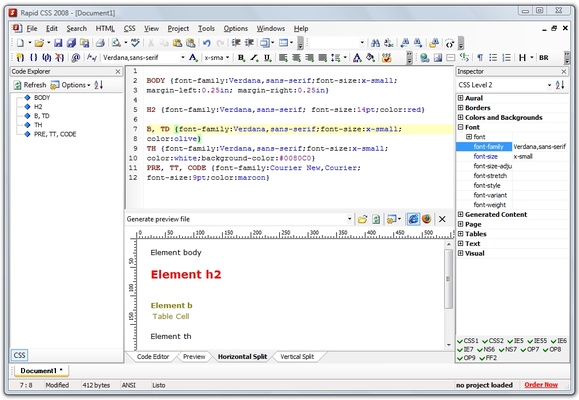The width and height of the screenshot is (579, 400).
Task: Preview in Firefox icon
Action: (426, 219)
